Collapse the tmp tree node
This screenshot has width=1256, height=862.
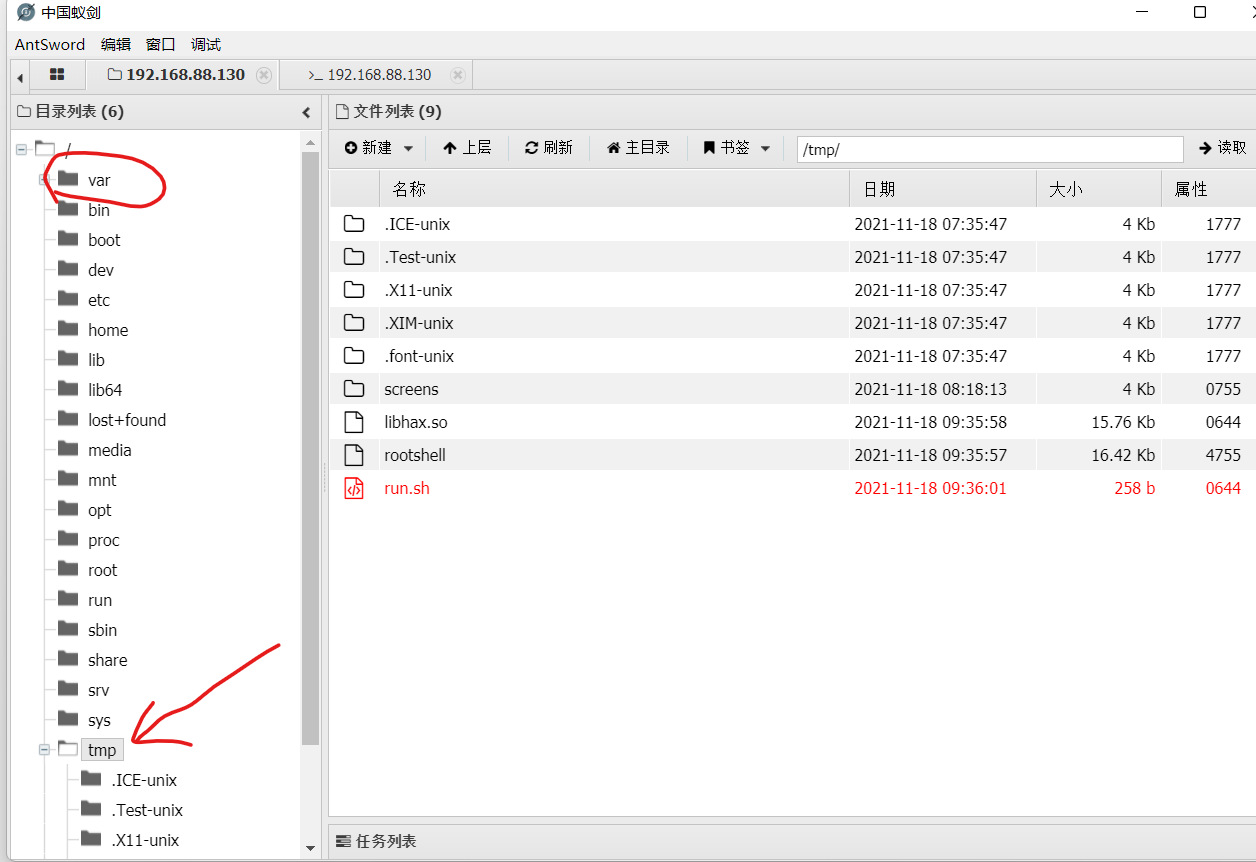pyautogui.click(x=44, y=749)
